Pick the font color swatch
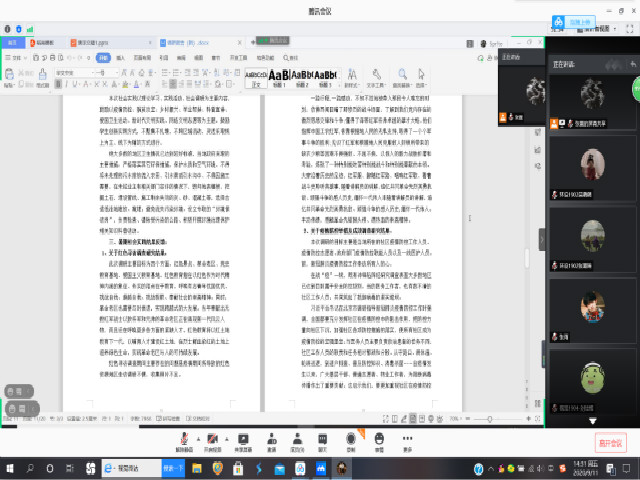This screenshot has height=480, width=640. pos(136,84)
